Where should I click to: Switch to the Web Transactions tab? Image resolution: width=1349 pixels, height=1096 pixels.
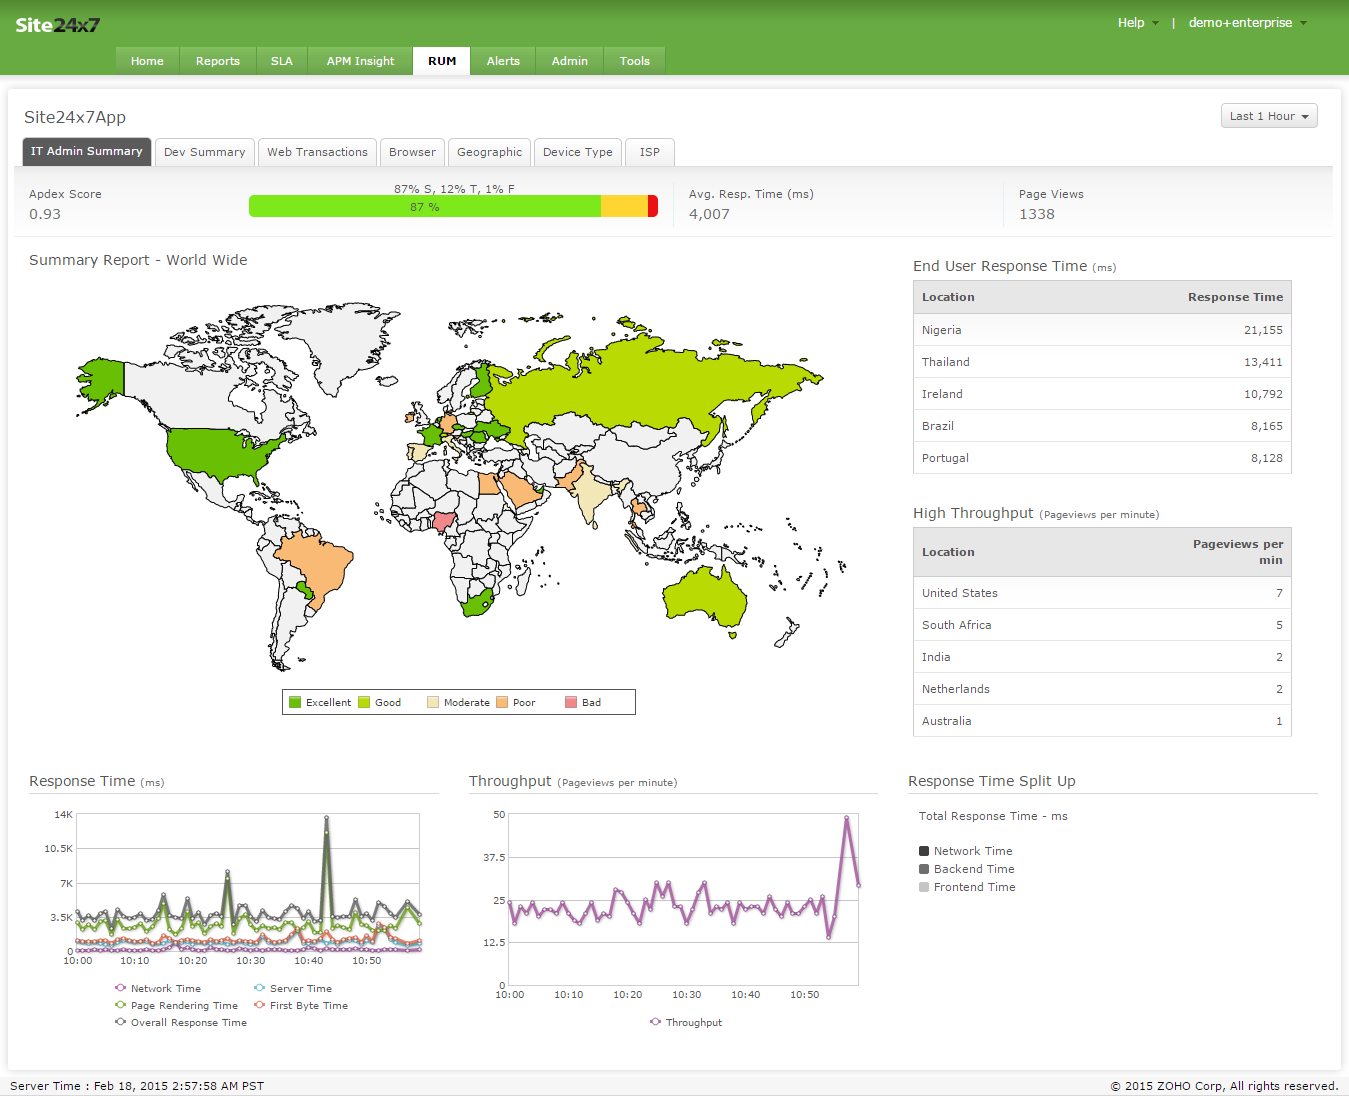coord(317,152)
